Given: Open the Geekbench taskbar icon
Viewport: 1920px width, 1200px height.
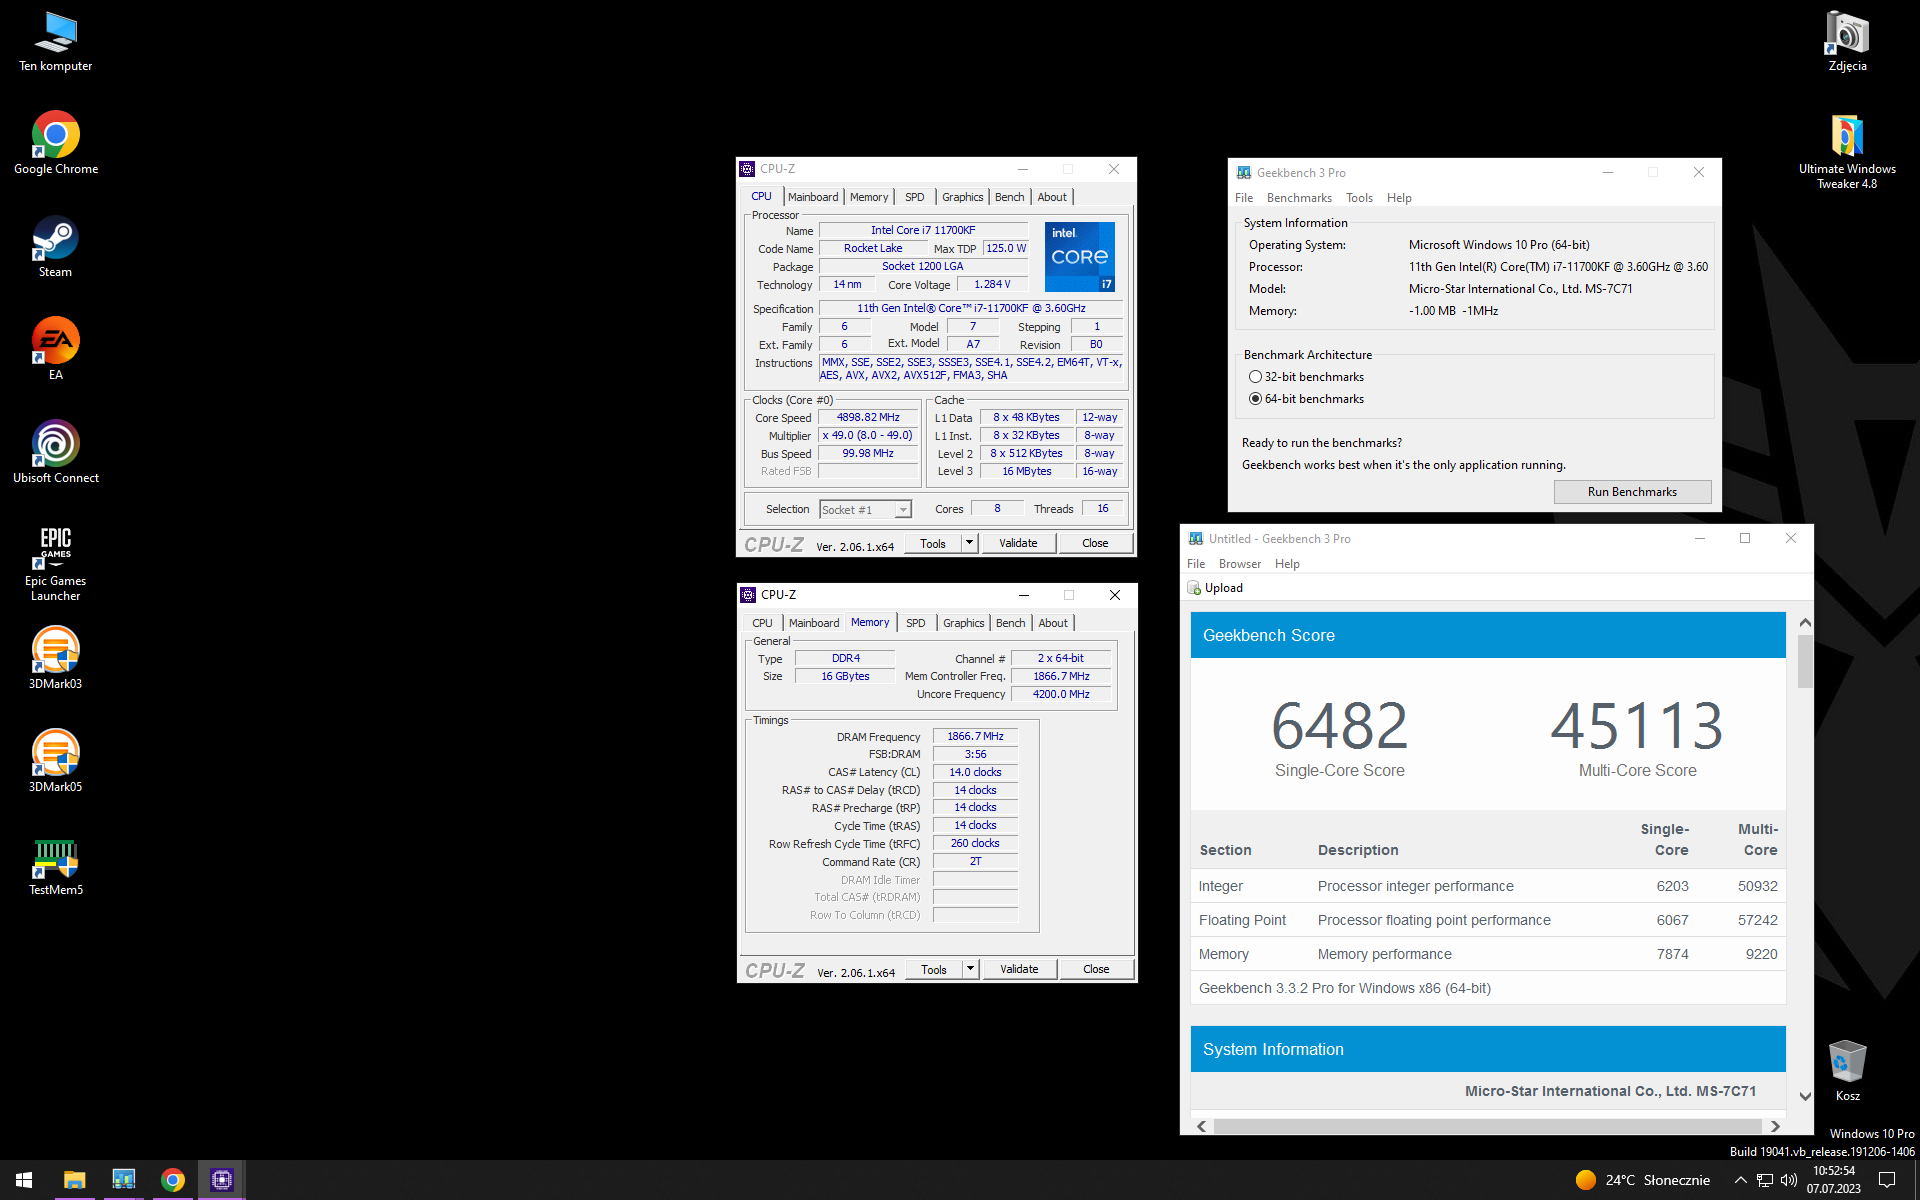Looking at the screenshot, I should [124, 1180].
